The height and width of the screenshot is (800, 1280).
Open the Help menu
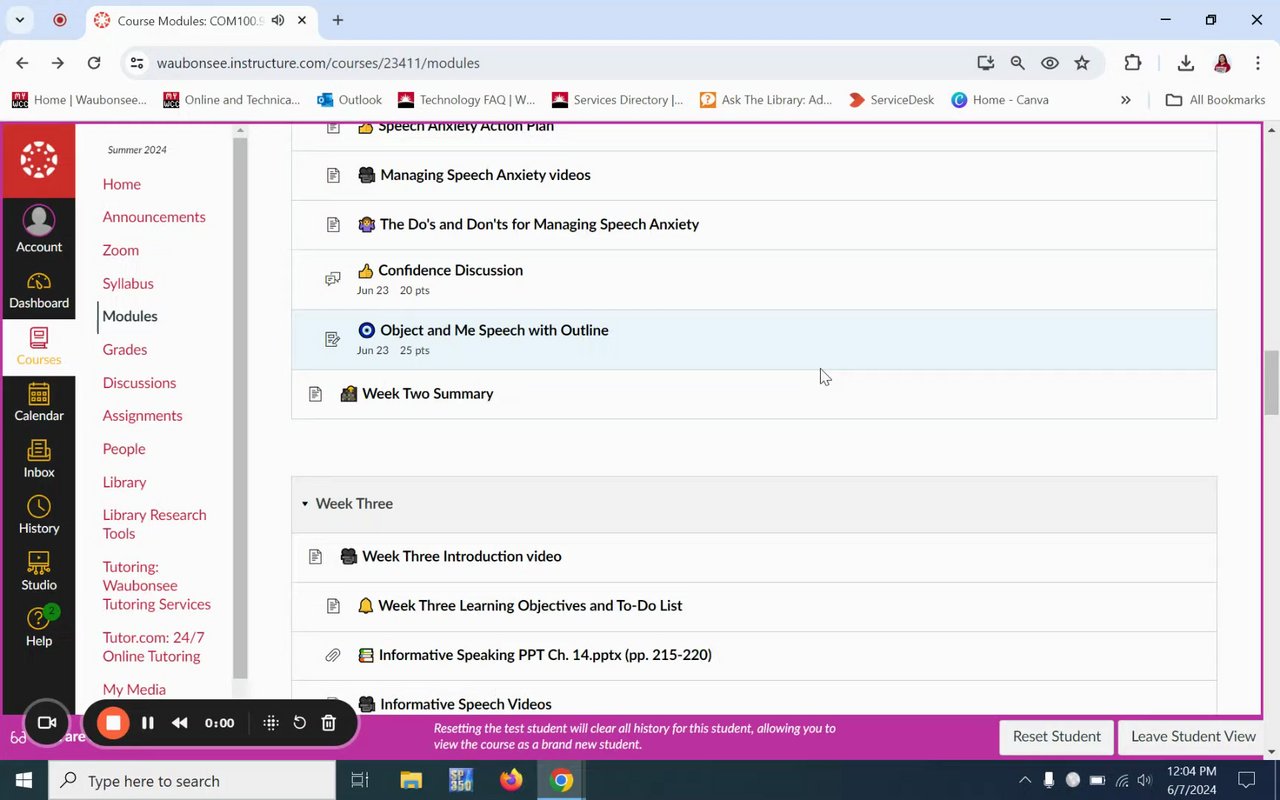[x=39, y=628]
